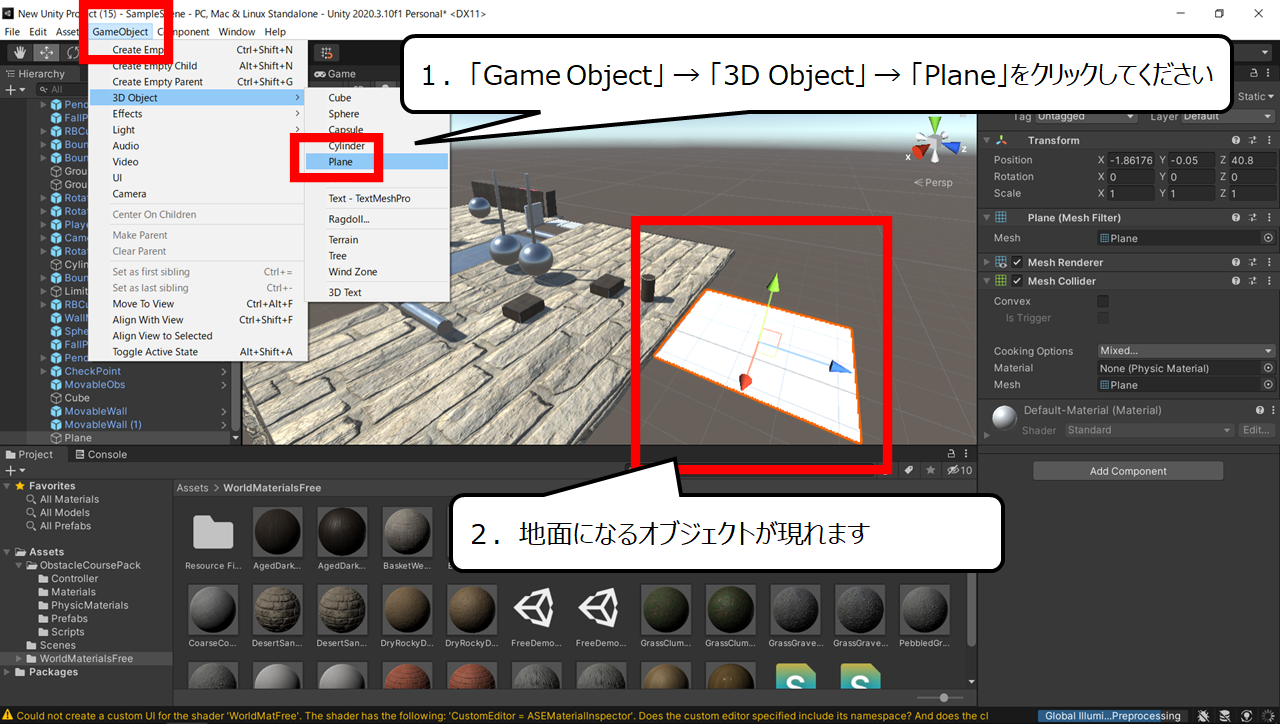The image size is (1280, 724).
Task: Open the Layer dropdown showing Default
Action: point(1228,116)
